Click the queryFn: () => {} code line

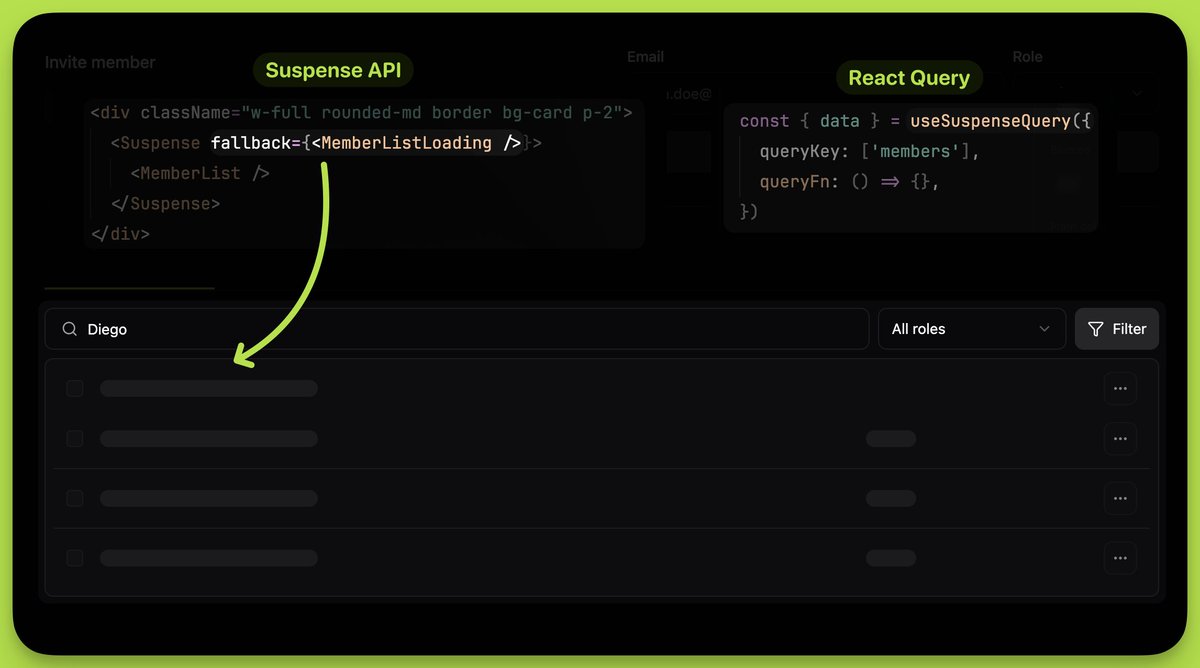pyautogui.click(x=850, y=182)
